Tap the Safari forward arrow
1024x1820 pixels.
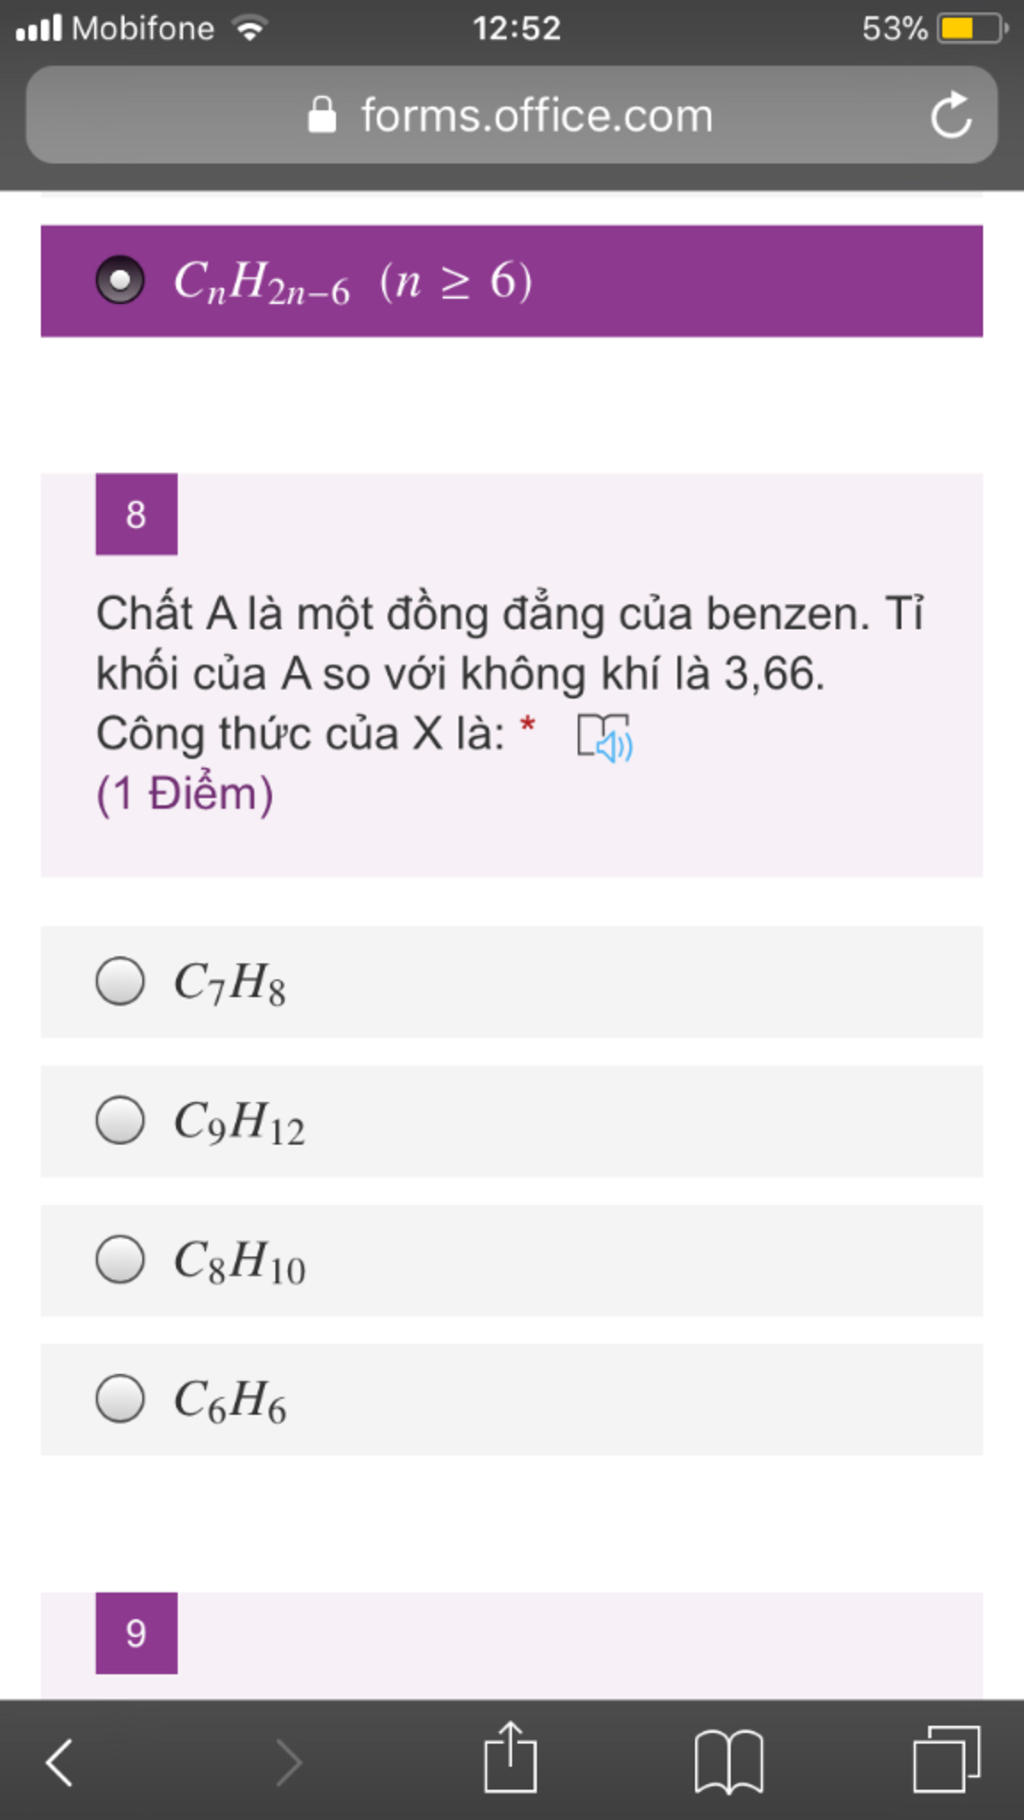[288, 1762]
